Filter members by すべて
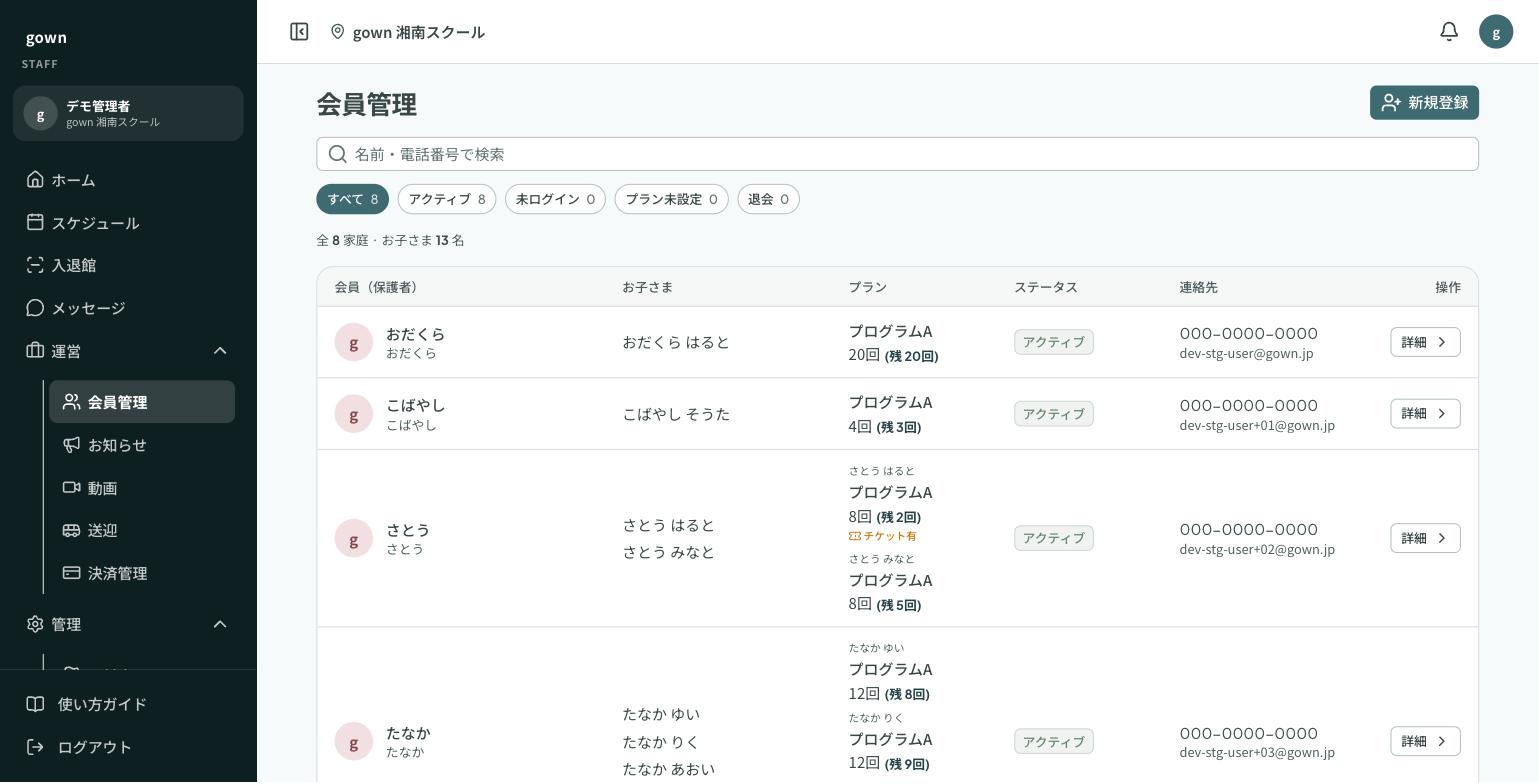1539x784 pixels. tap(353, 199)
